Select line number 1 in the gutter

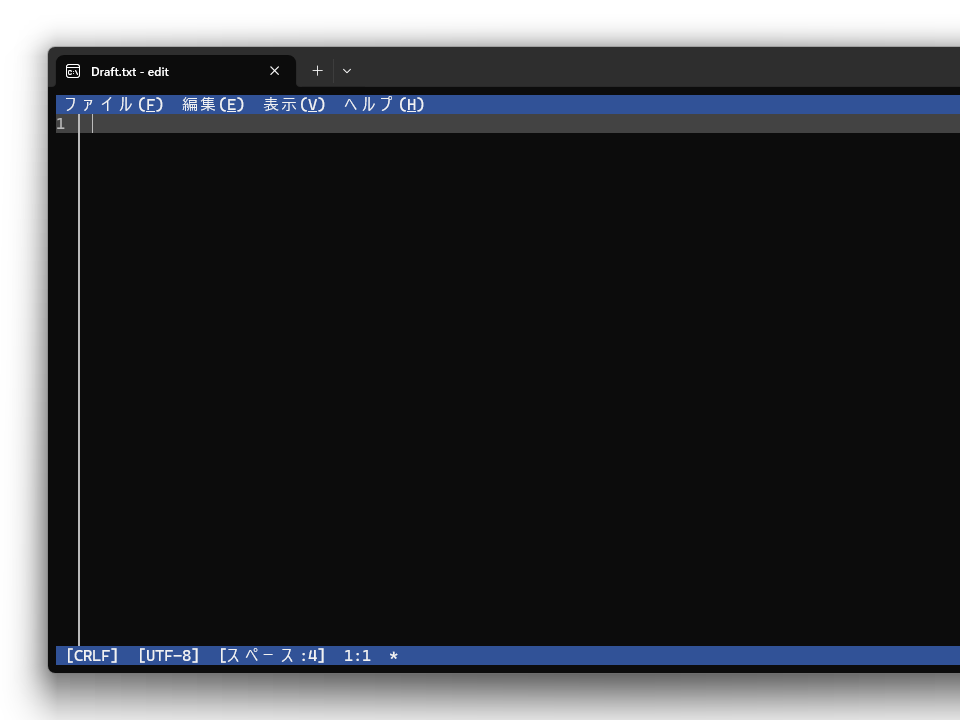60,123
